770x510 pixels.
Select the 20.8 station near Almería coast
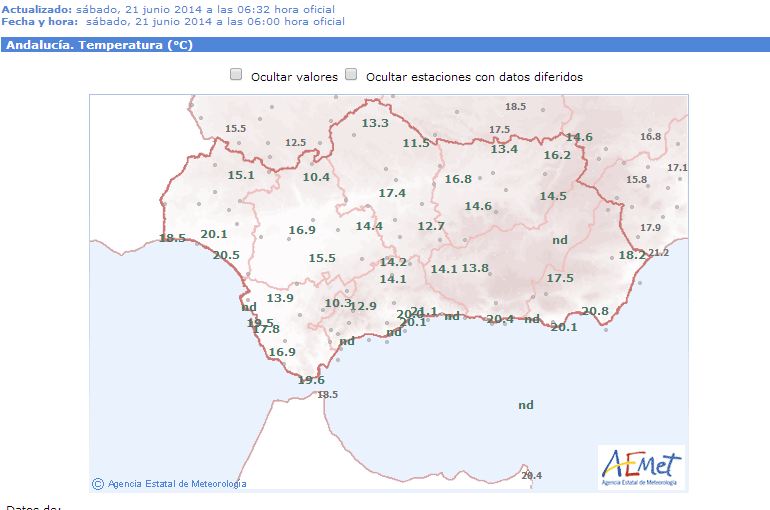(595, 311)
